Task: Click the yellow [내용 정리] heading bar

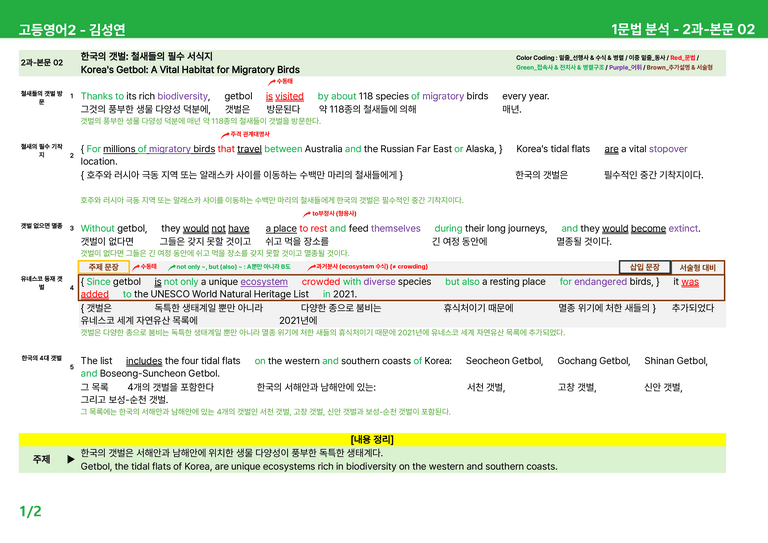Action: (x=372, y=440)
